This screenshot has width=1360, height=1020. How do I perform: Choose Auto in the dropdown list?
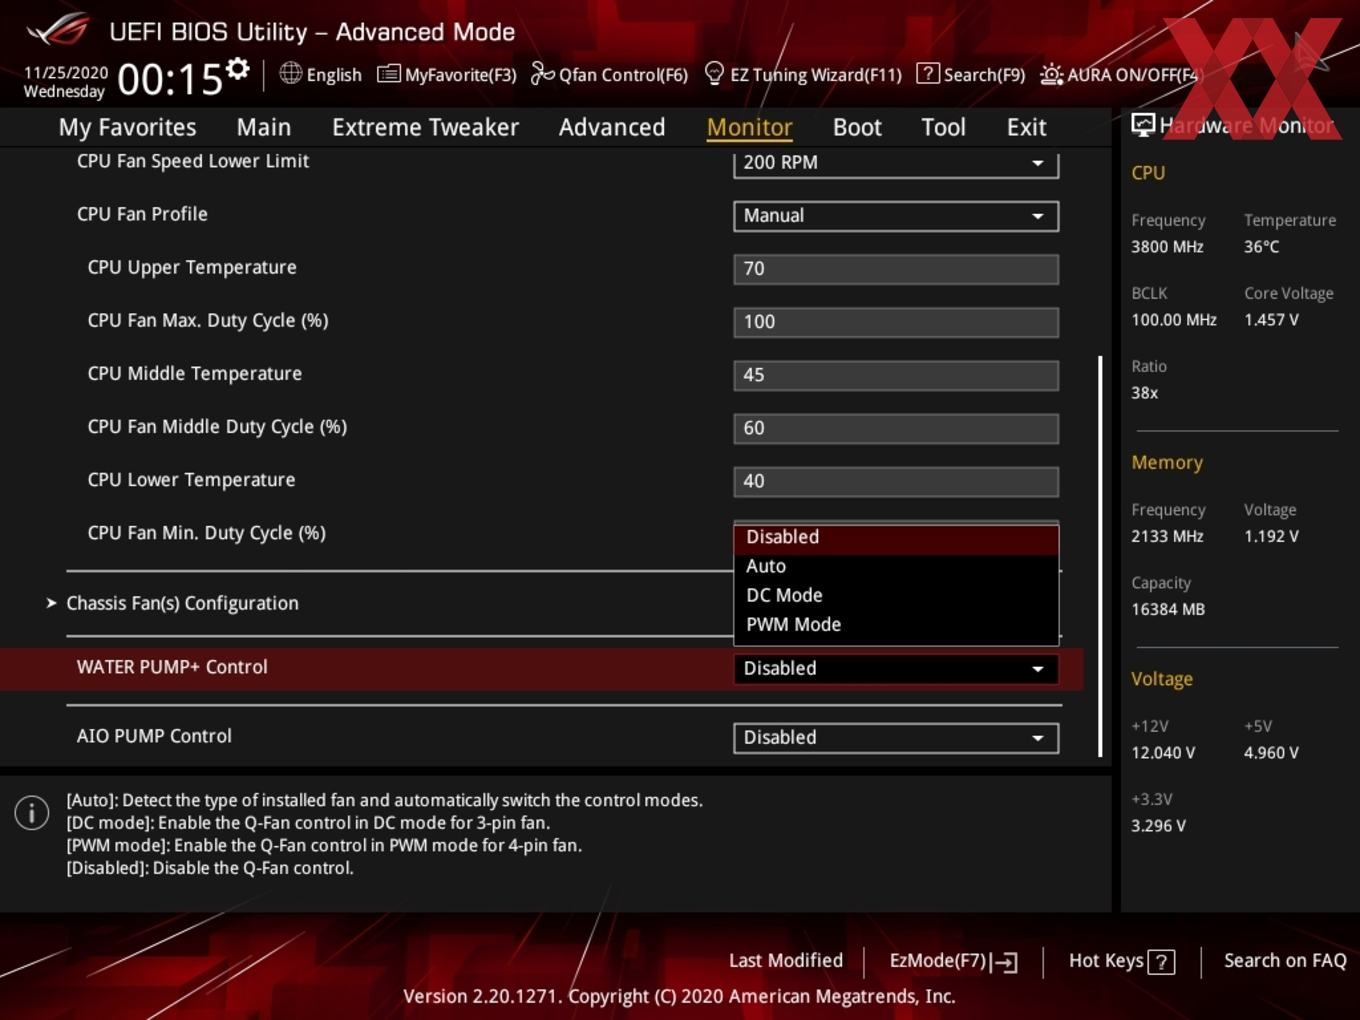click(x=896, y=566)
